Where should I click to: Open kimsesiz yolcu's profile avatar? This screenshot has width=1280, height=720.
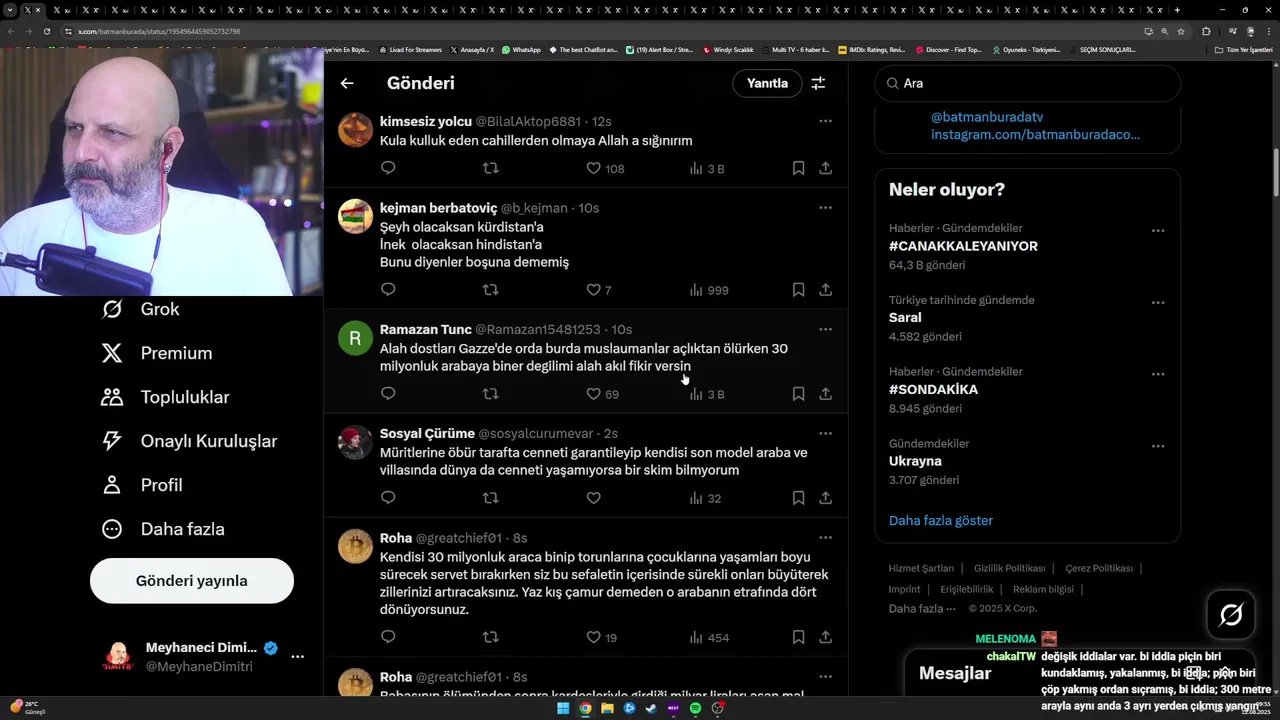pyautogui.click(x=355, y=129)
